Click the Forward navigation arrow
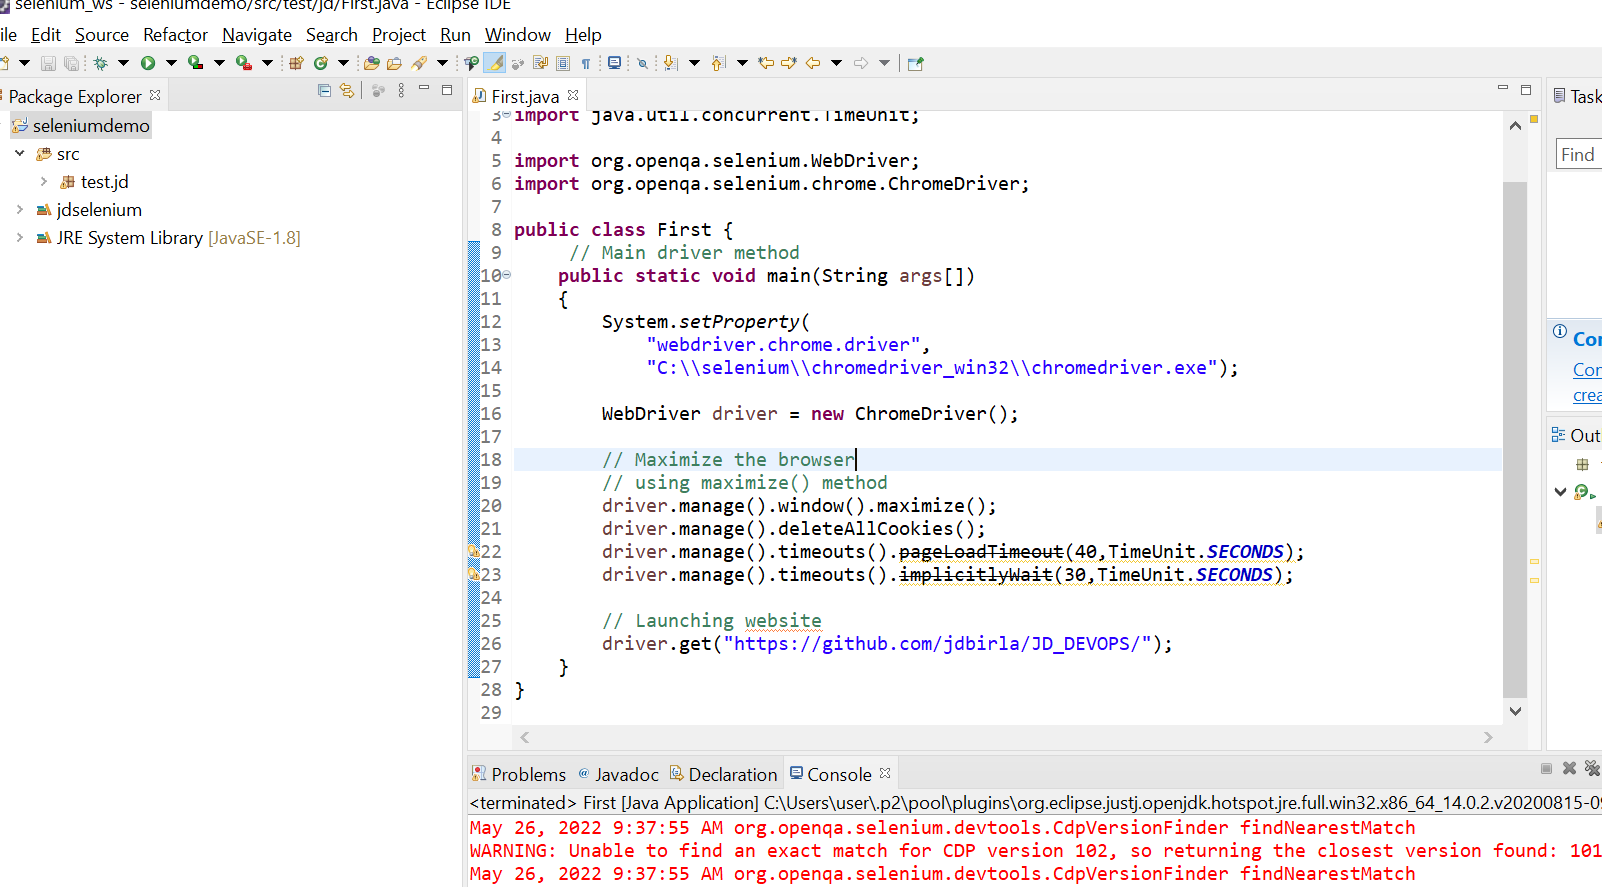Image resolution: width=1602 pixels, height=887 pixels. click(x=861, y=63)
